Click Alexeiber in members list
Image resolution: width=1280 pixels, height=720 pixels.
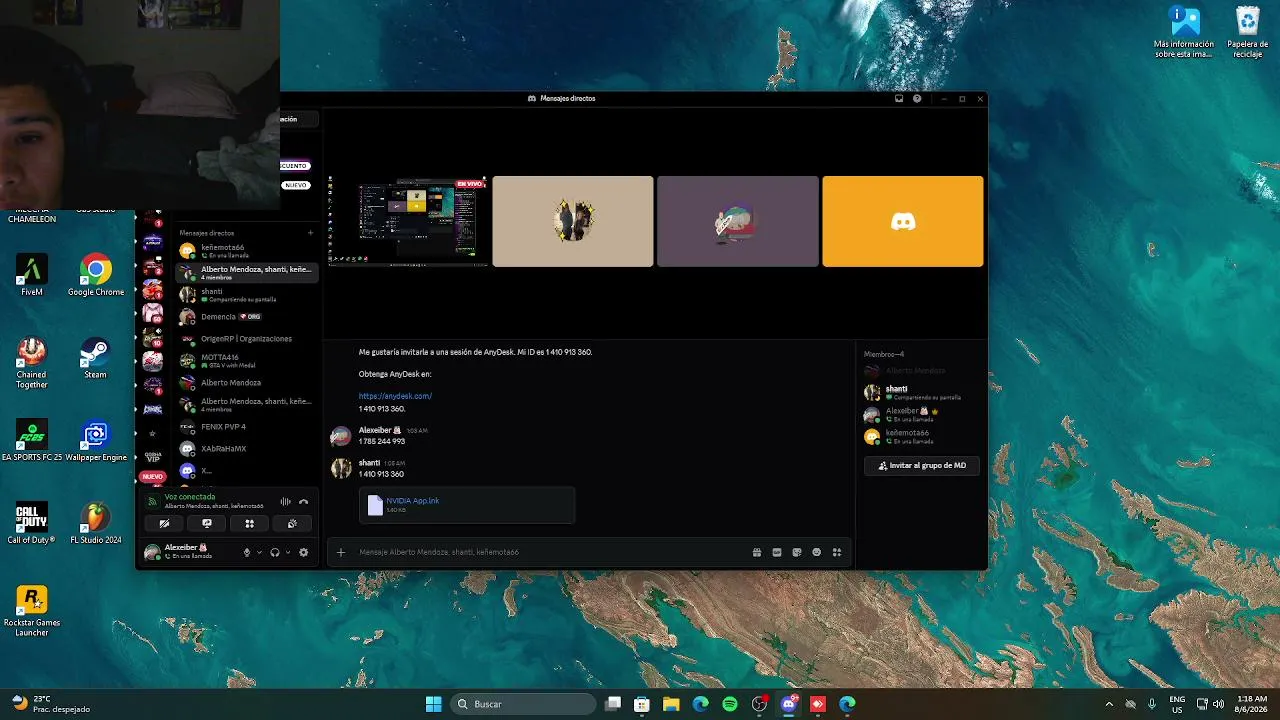(920, 414)
